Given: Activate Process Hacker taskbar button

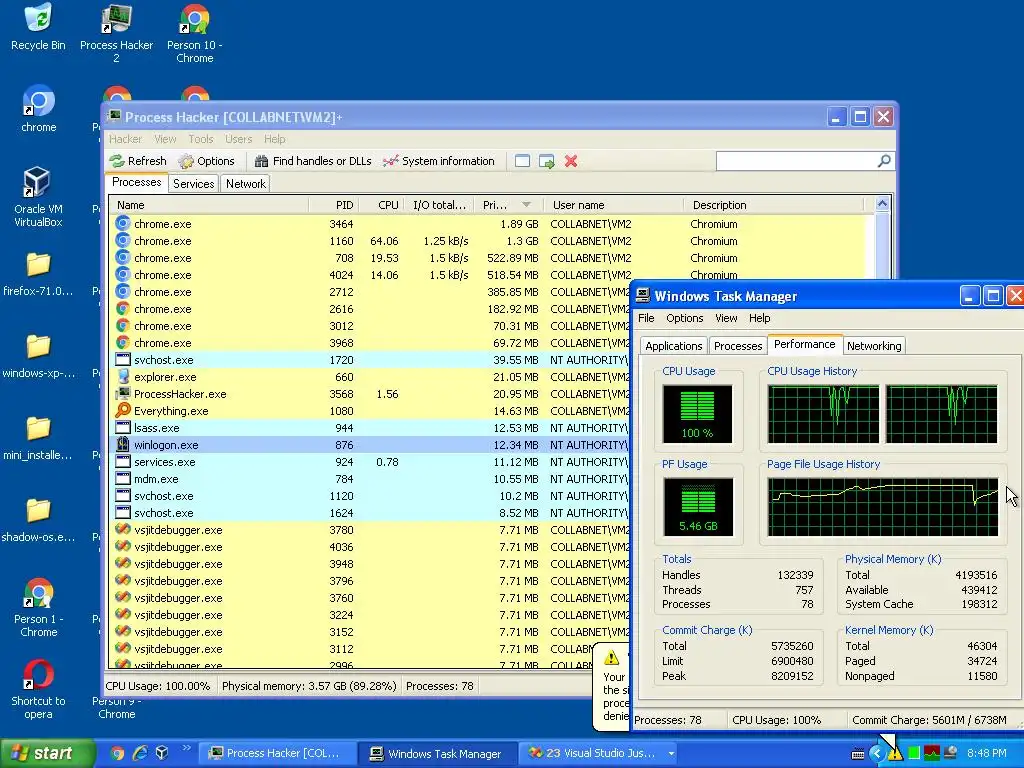Looking at the screenshot, I should point(278,753).
